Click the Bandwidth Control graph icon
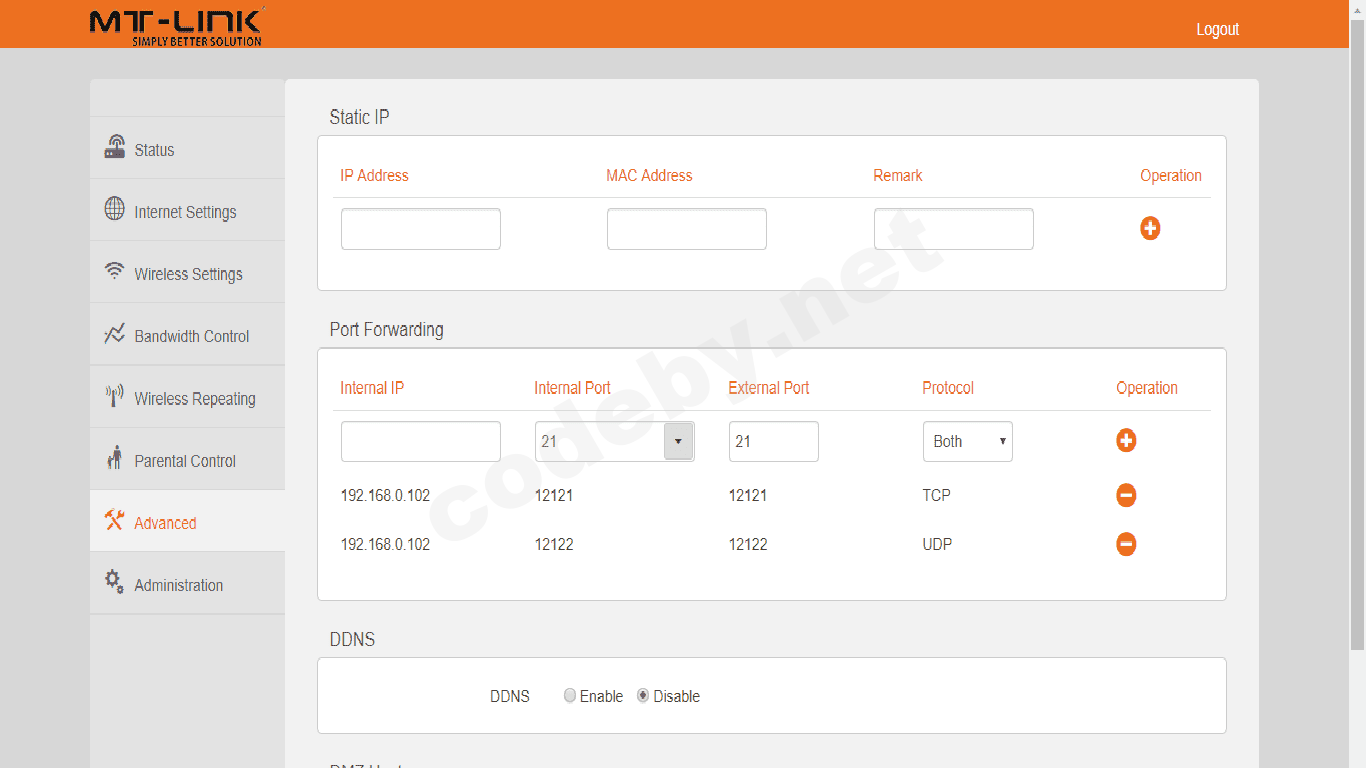Screen dimensions: 1366x768 coord(115,334)
